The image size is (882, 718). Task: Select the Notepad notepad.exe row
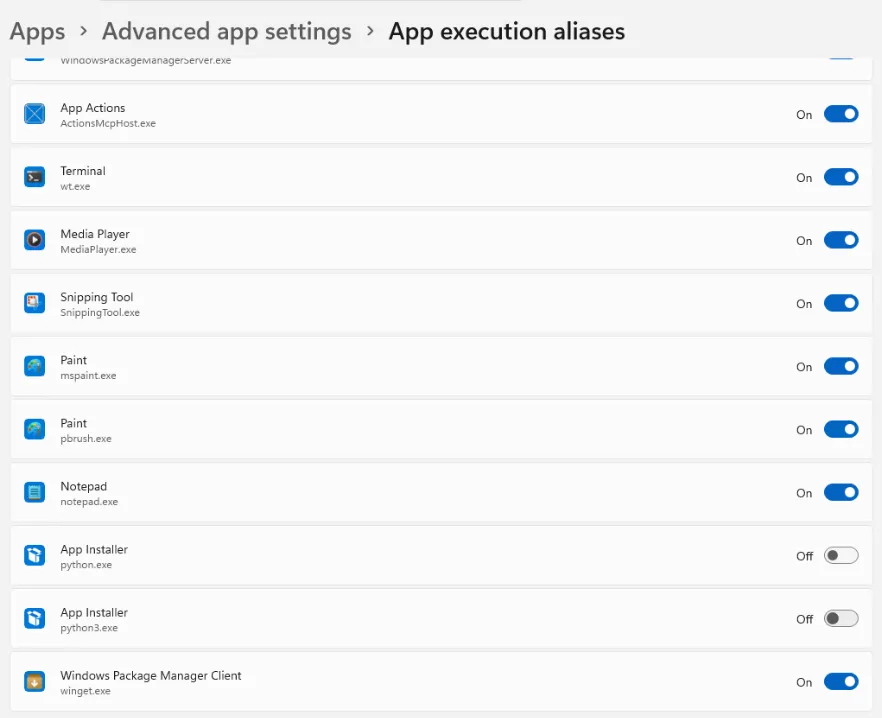441,492
